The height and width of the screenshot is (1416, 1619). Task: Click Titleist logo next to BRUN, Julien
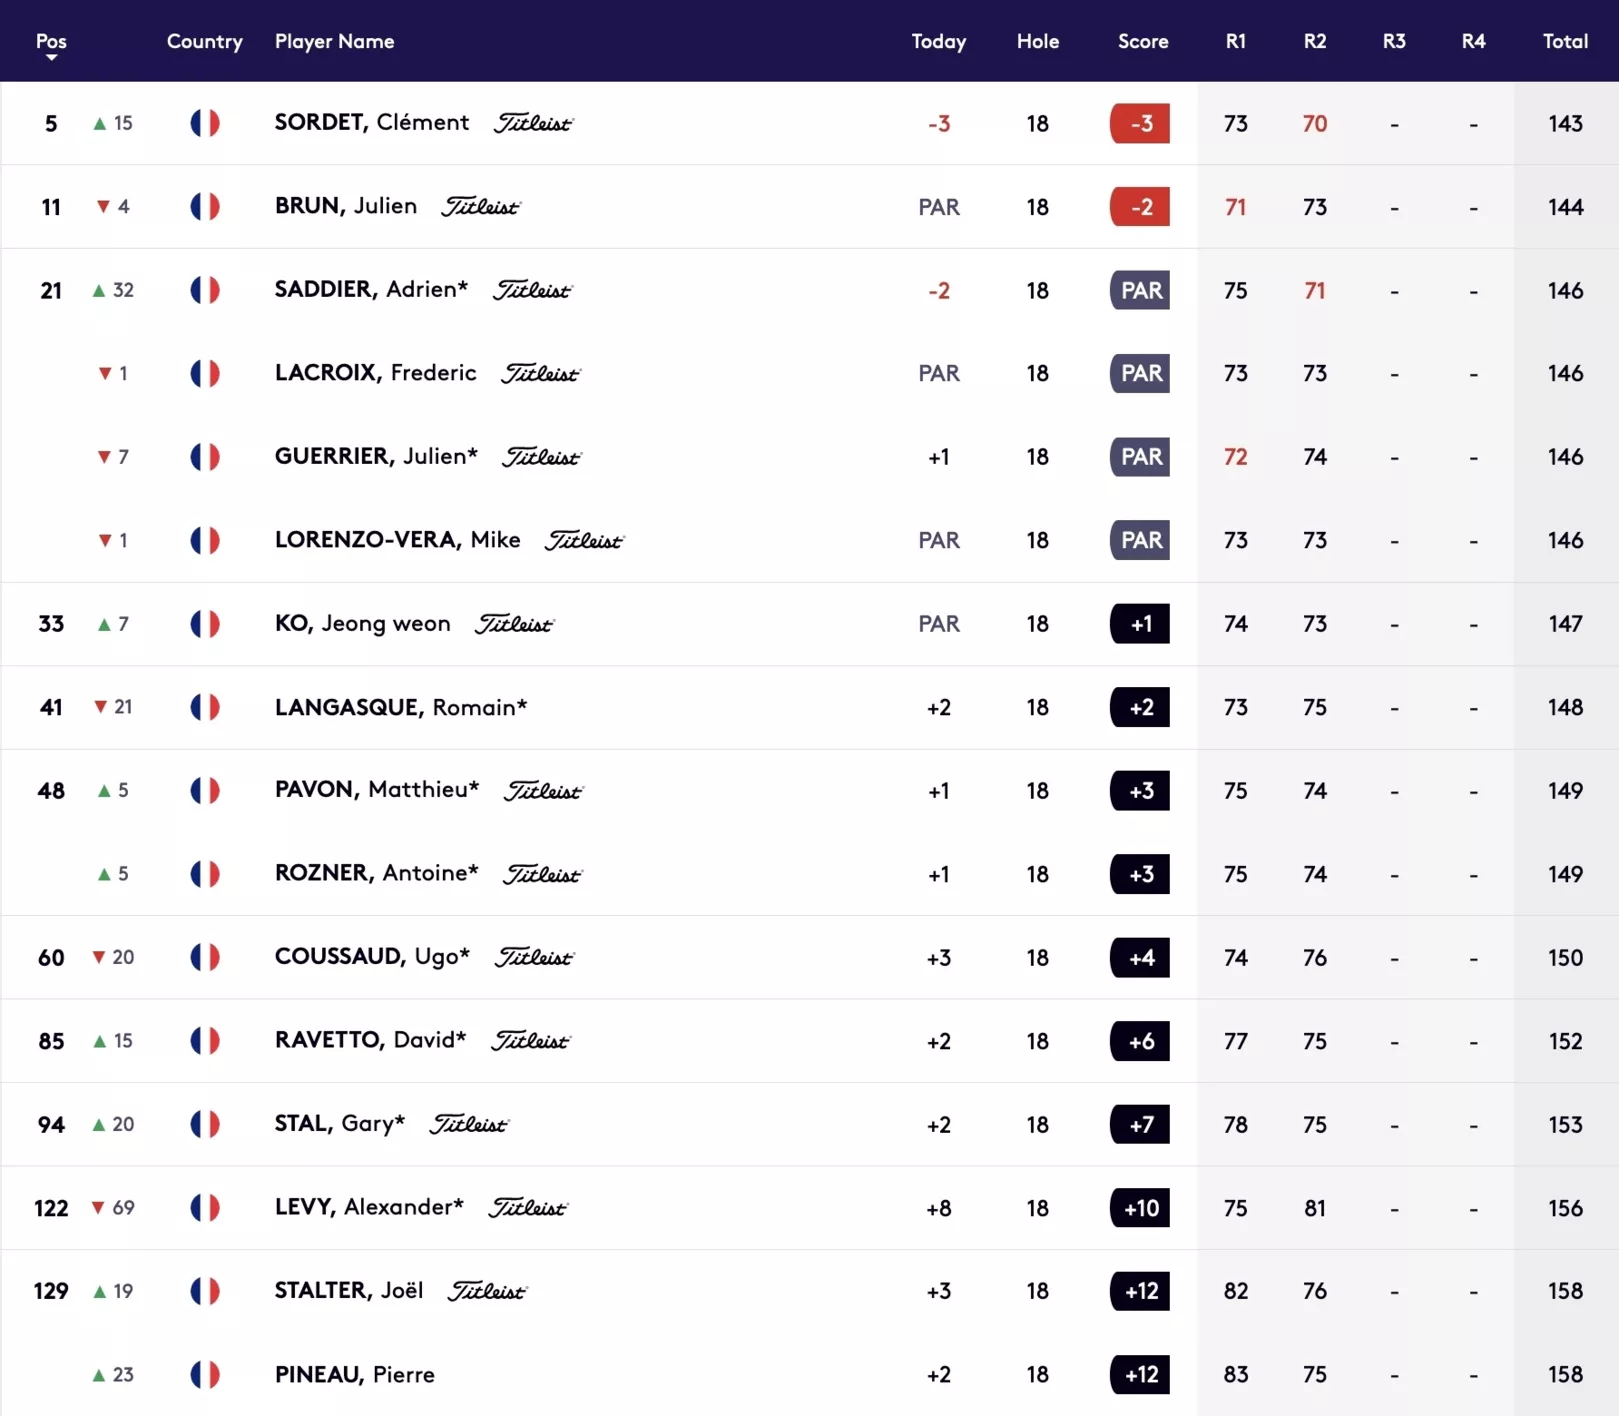point(481,207)
